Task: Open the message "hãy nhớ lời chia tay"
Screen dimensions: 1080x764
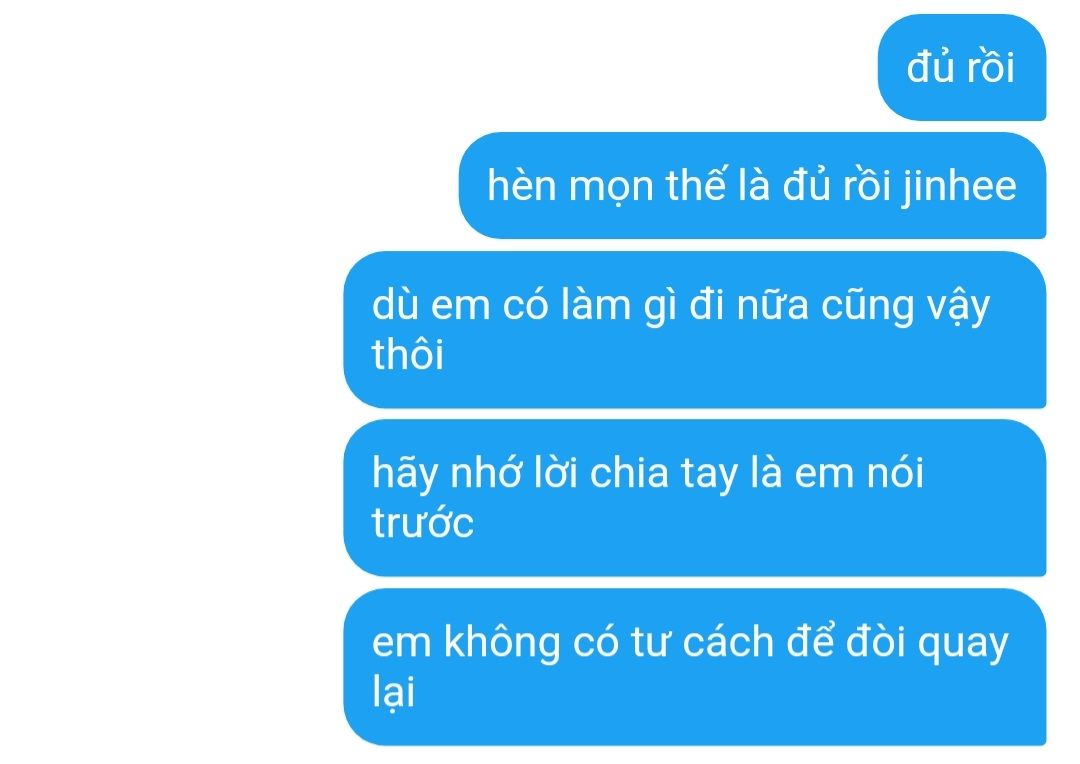Action: point(694,497)
